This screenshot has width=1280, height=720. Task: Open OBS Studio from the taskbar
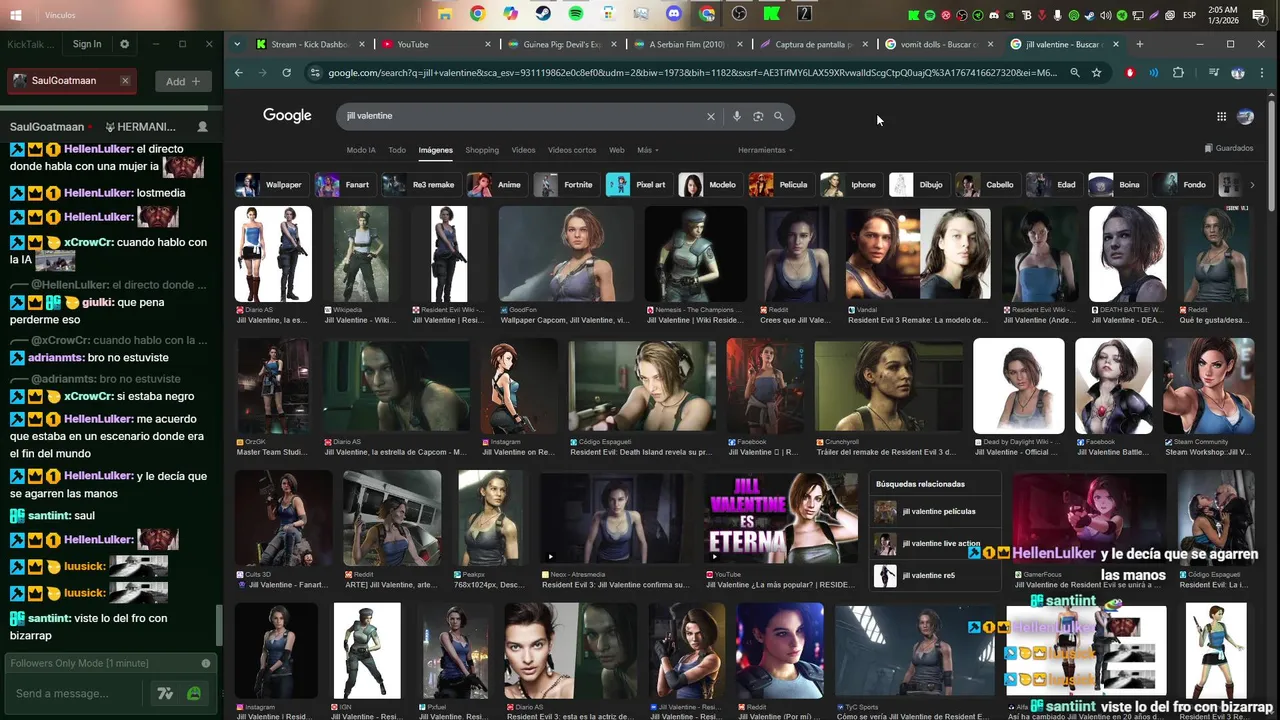tap(739, 14)
